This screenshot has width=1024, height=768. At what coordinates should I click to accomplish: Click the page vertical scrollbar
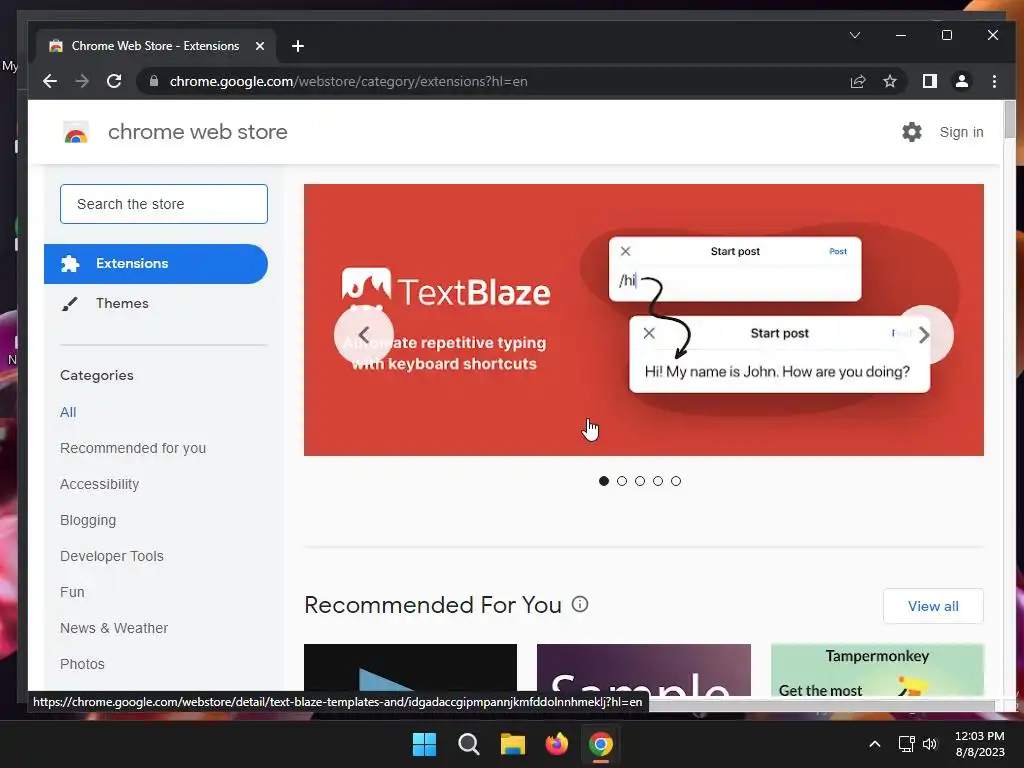[x=1010, y=120]
